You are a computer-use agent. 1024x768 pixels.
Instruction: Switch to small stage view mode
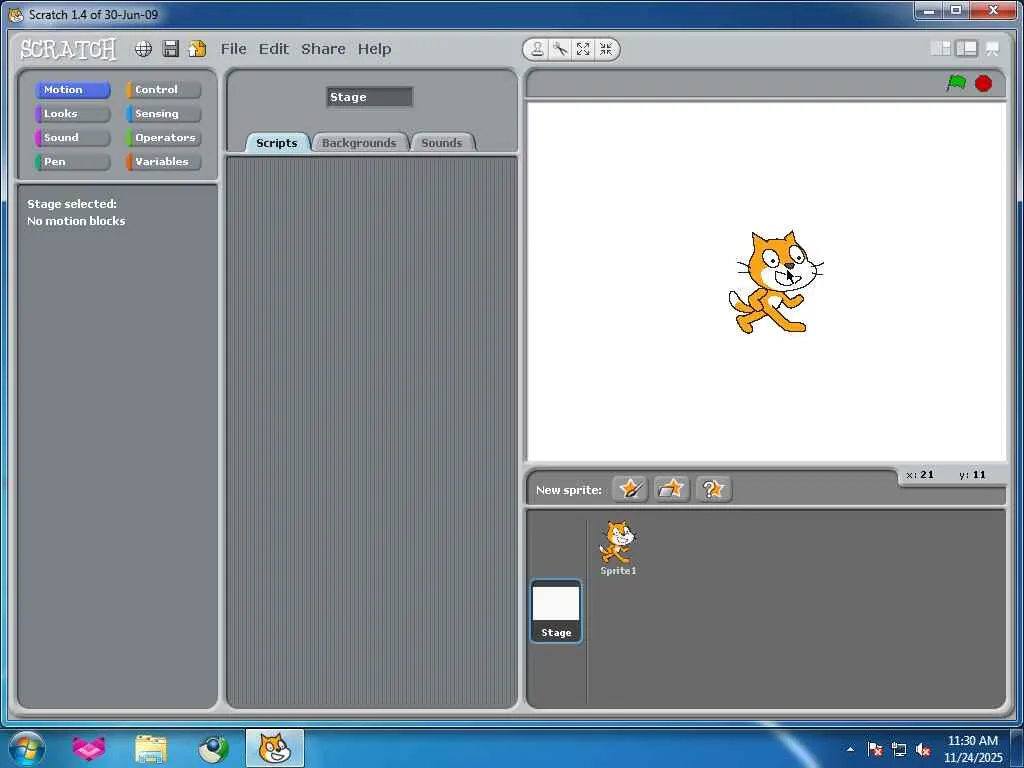(x=940, y=48)
